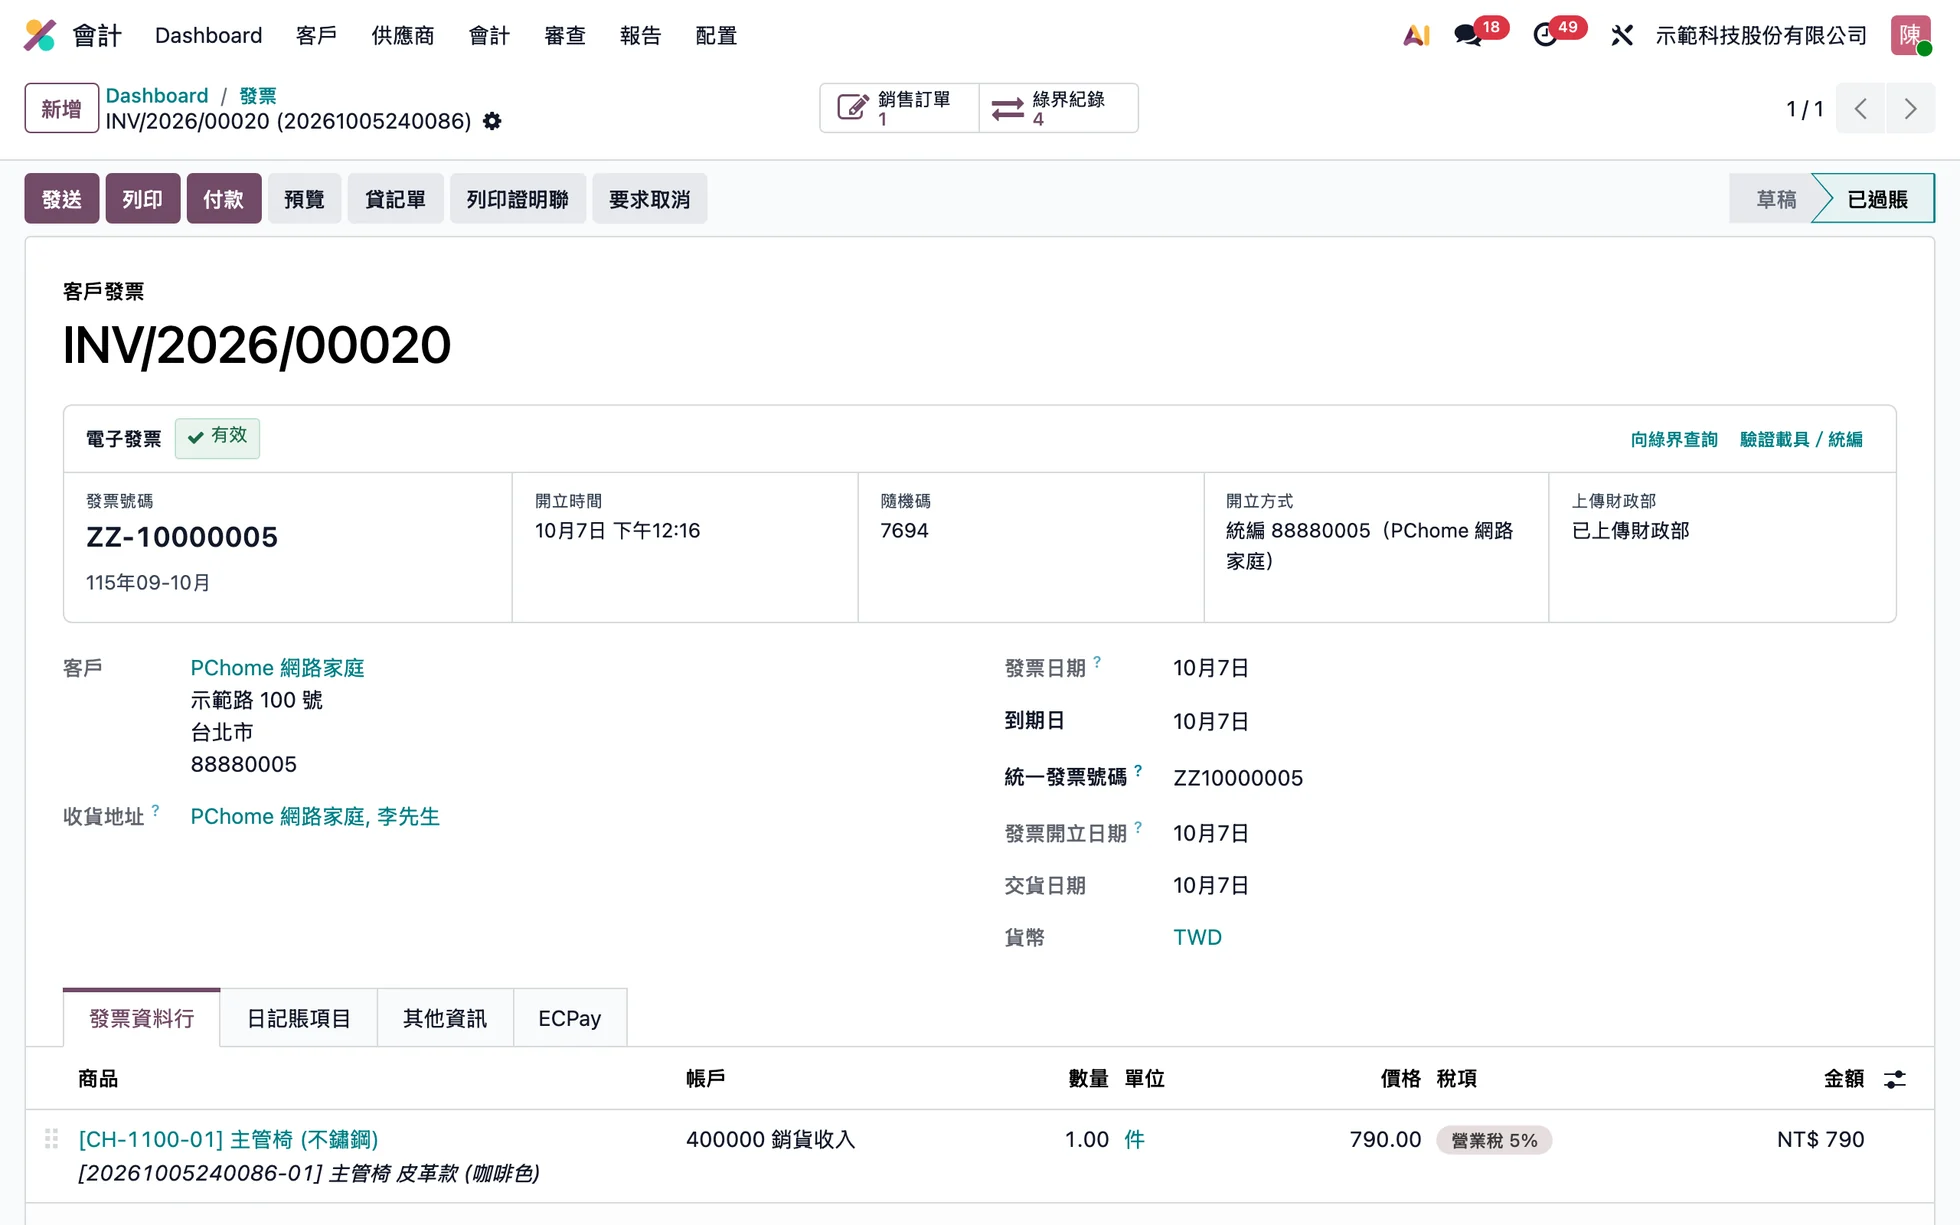Screen dimensions: 1960x1225
Task: Open the ECPay records smart button (綠界紀錄)
Action: coord(1058,108)
